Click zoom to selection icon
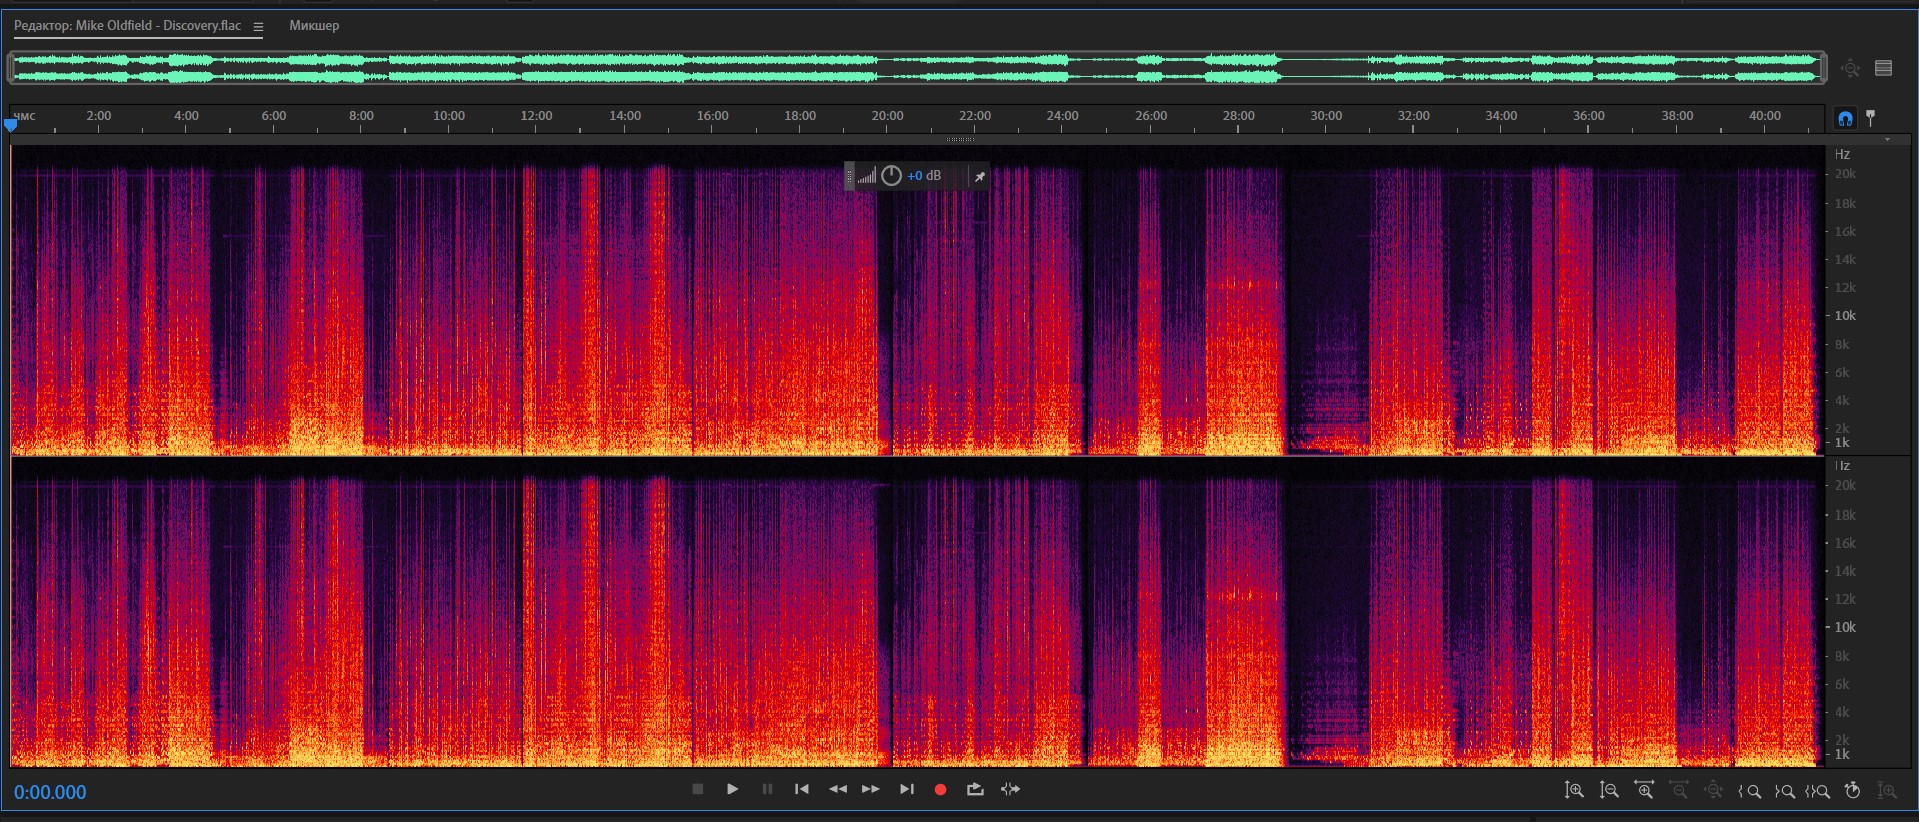1919x822 pixels. point(1819,791)
